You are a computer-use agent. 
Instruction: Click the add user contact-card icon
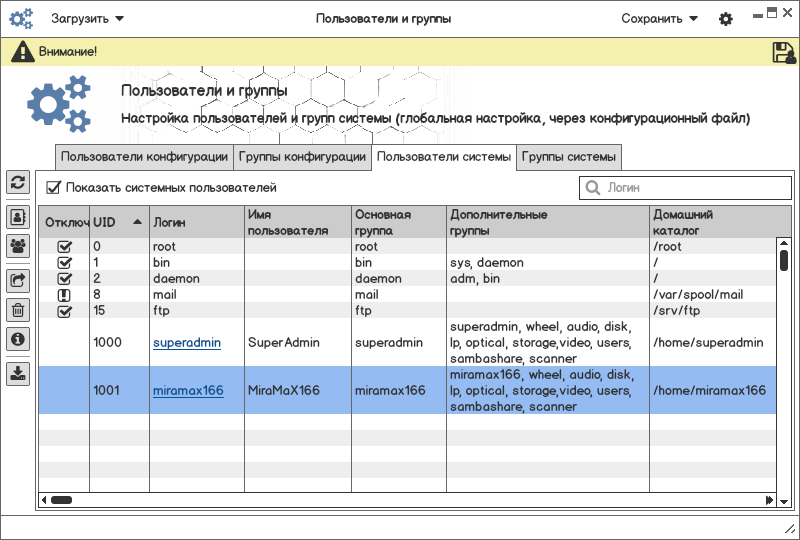(18, 216)
